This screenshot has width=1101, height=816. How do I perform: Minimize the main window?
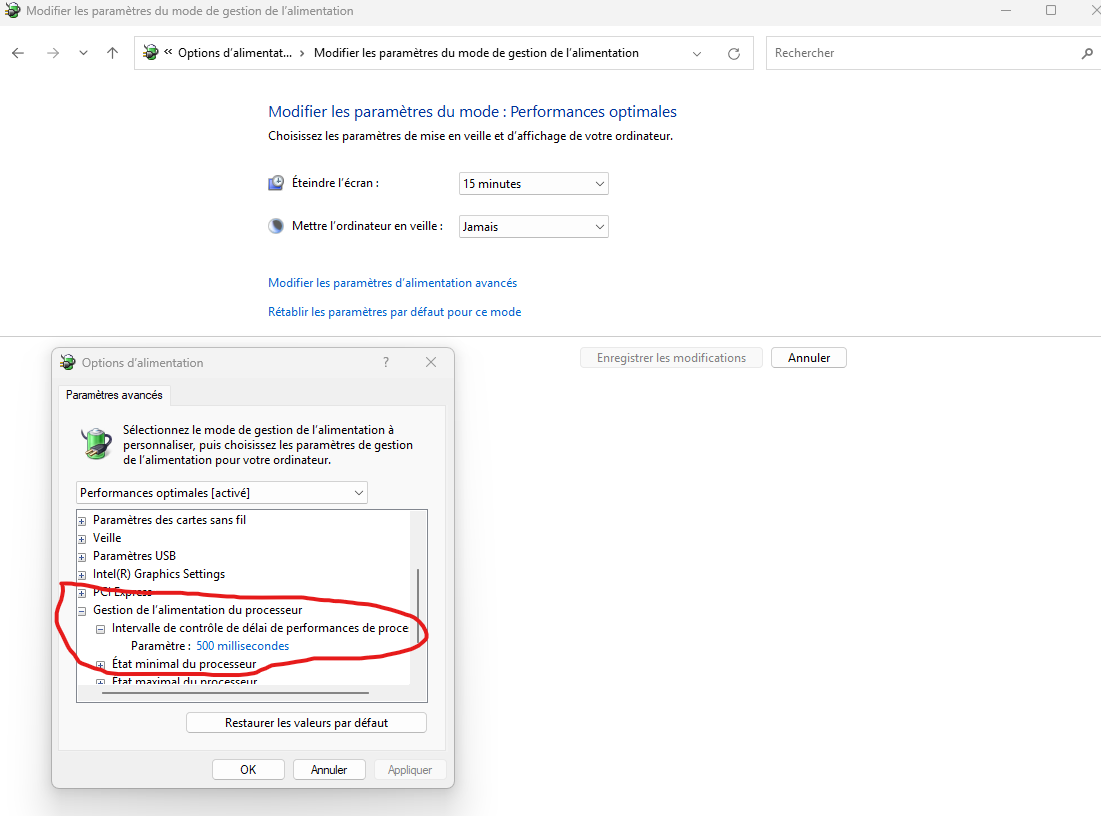tap(1006, 11)
